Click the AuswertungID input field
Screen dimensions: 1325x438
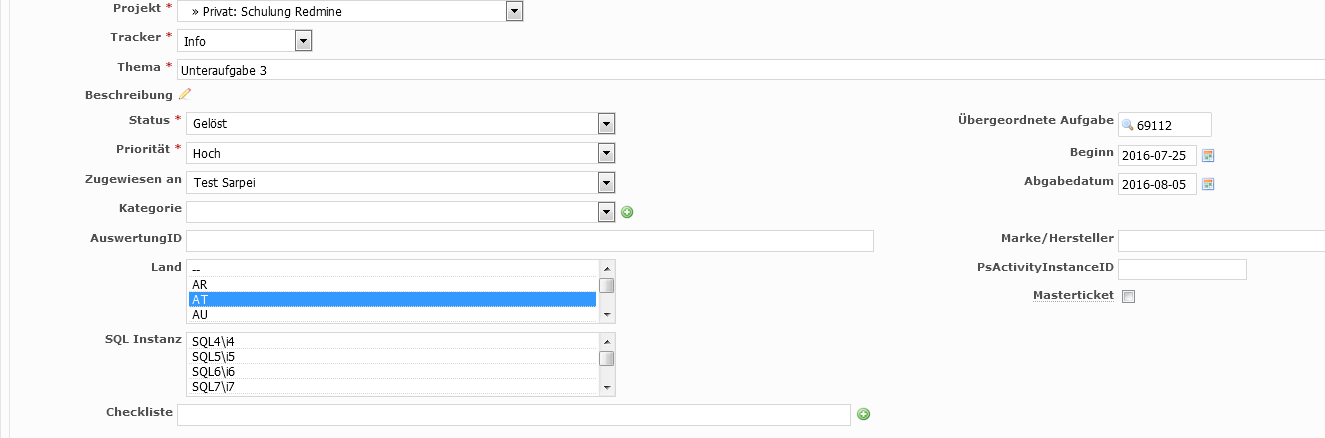click(530, 240)
